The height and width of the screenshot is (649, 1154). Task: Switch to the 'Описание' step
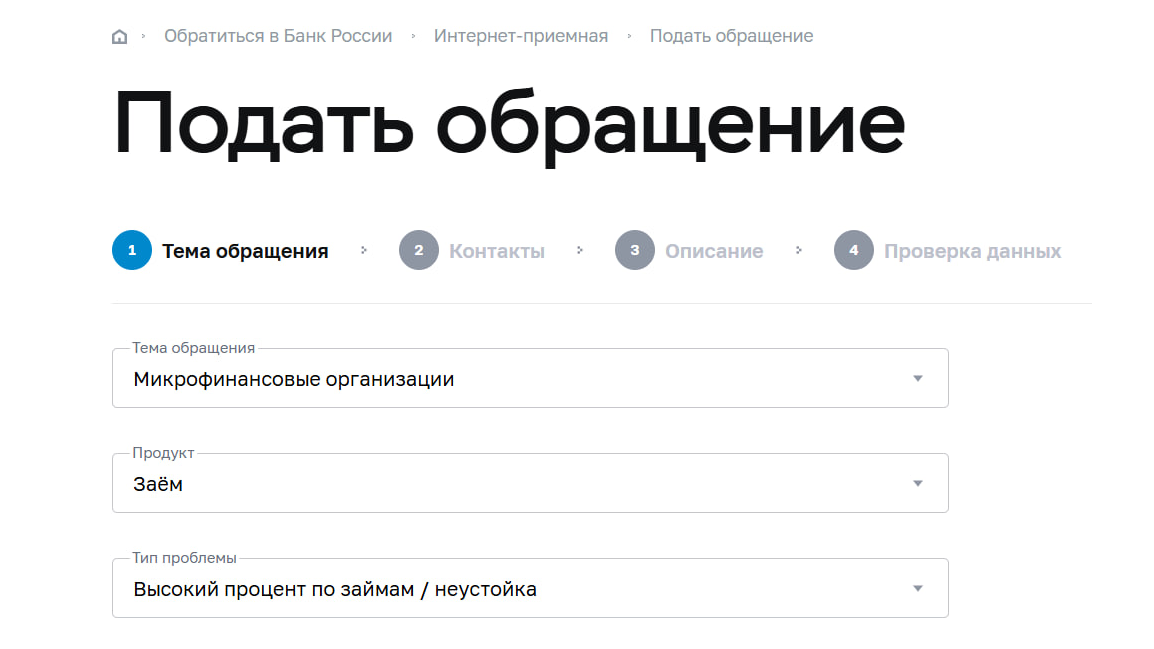tap(714, 251)
